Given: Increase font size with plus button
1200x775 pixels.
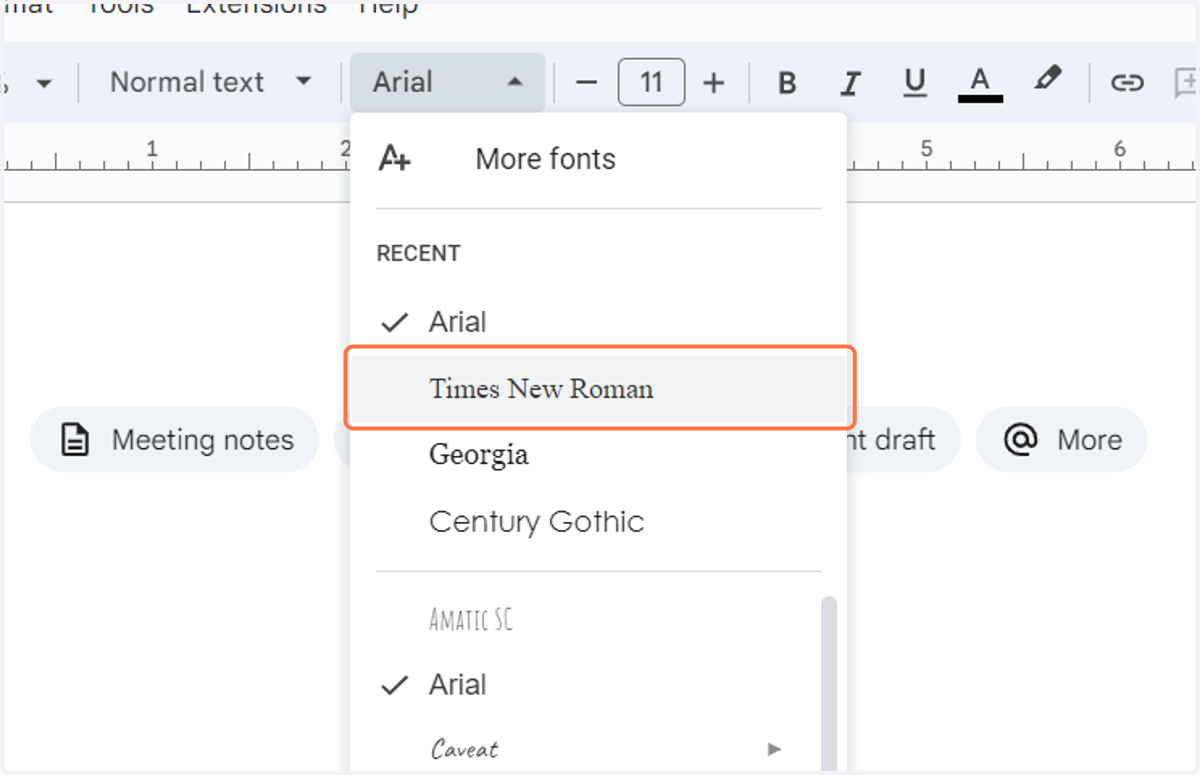Looking at the screenshot, I should tap(713, 83).
